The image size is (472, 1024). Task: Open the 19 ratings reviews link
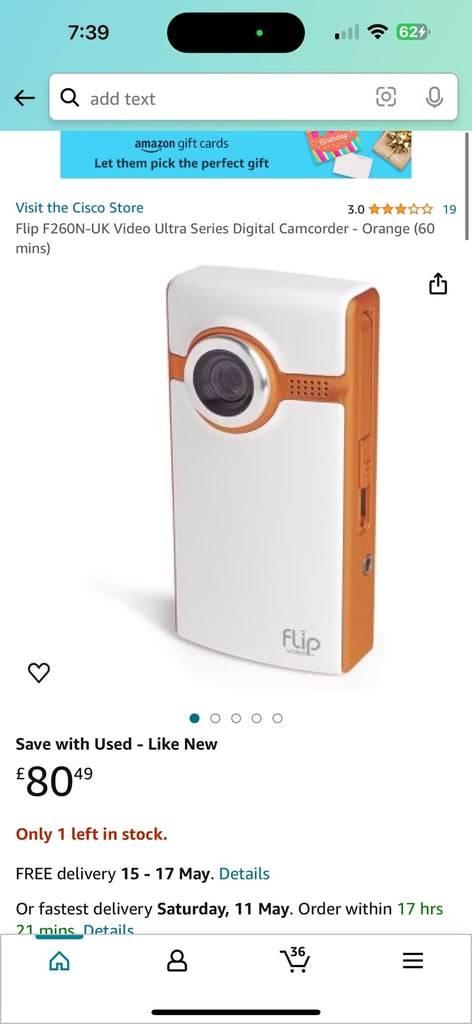pyautogui.click(x=449, y=210)
